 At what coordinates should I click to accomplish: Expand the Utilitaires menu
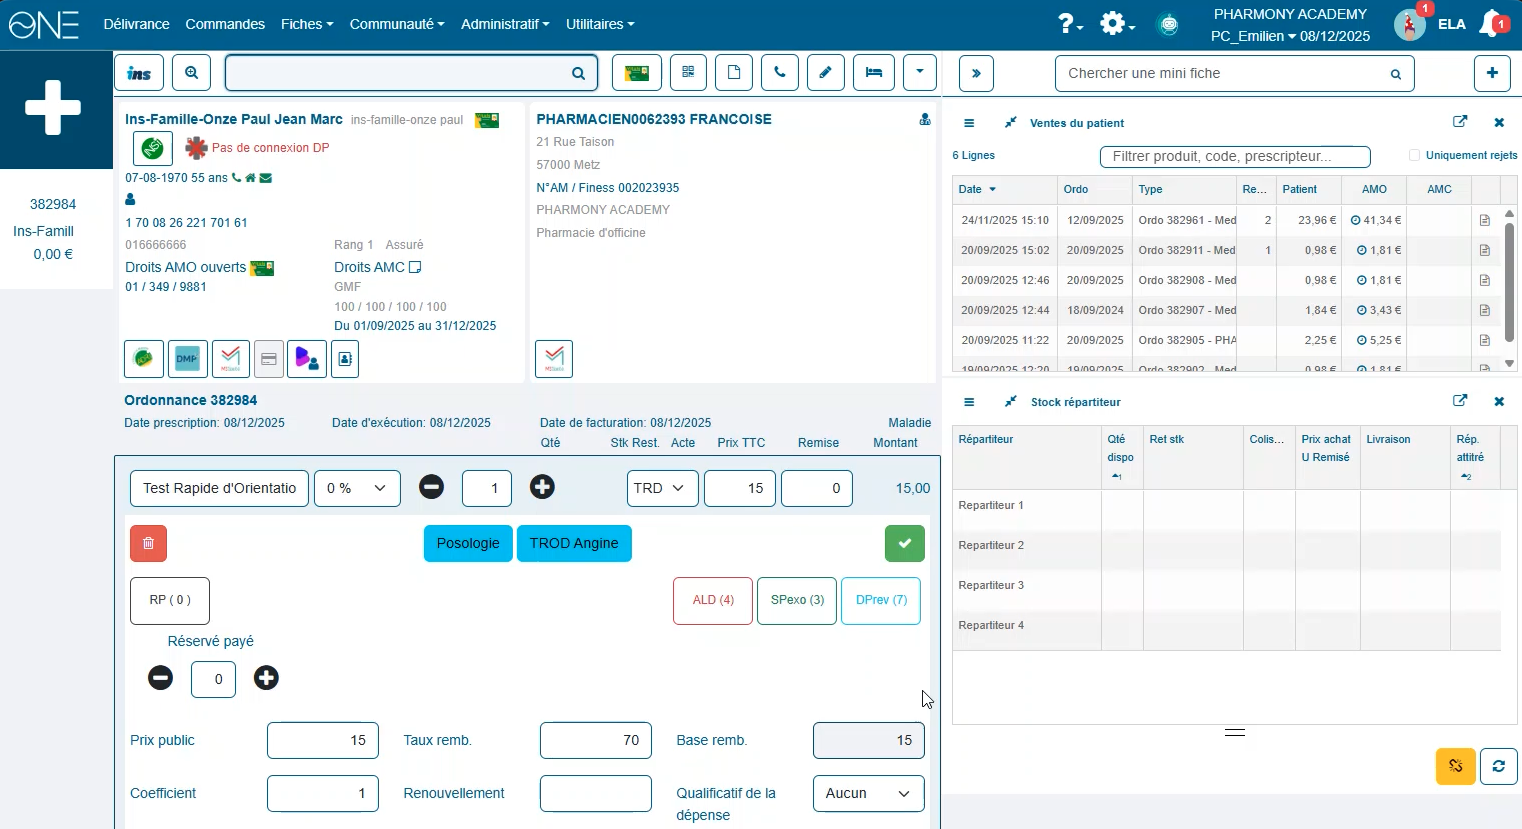coord(600,24)
